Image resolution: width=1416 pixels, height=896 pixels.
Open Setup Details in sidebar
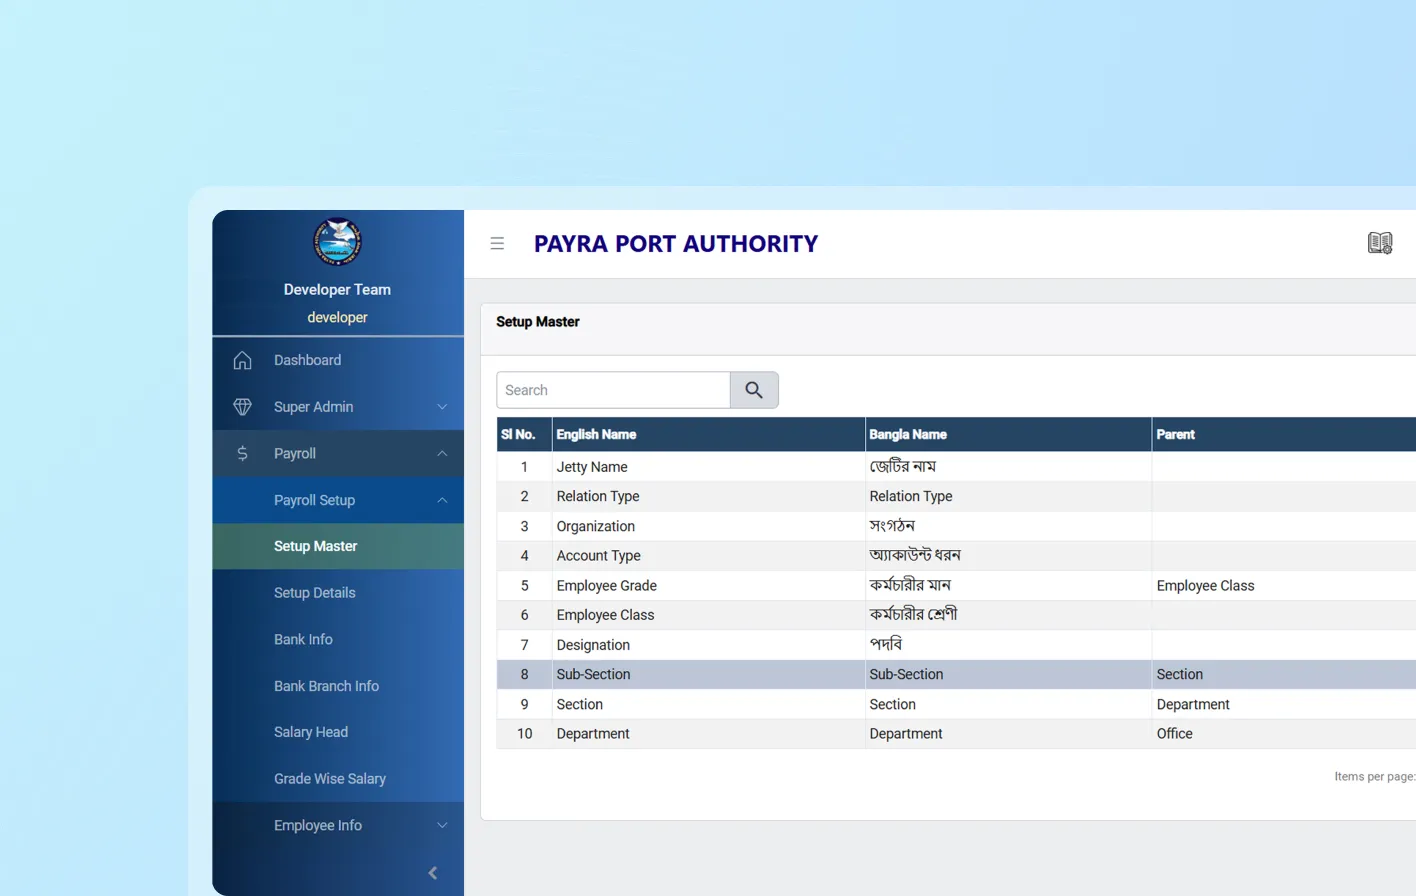[315, 593]
